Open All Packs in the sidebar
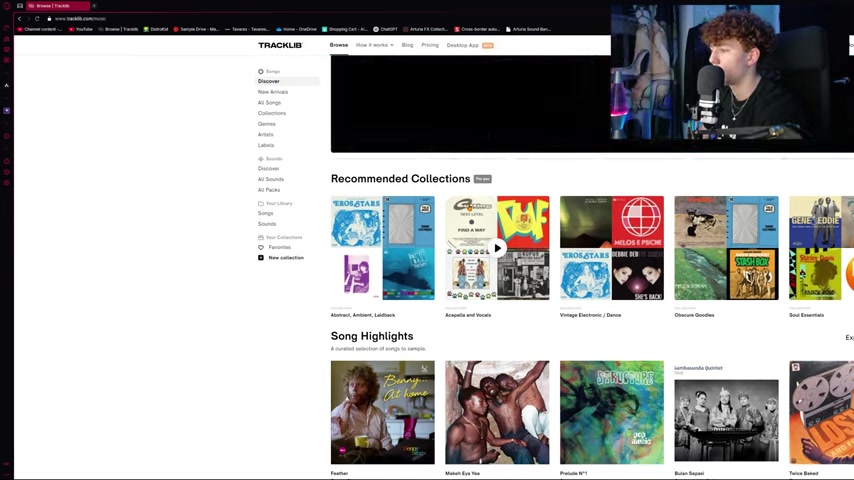The image size is (854, 480). click(x=269, y=190)
